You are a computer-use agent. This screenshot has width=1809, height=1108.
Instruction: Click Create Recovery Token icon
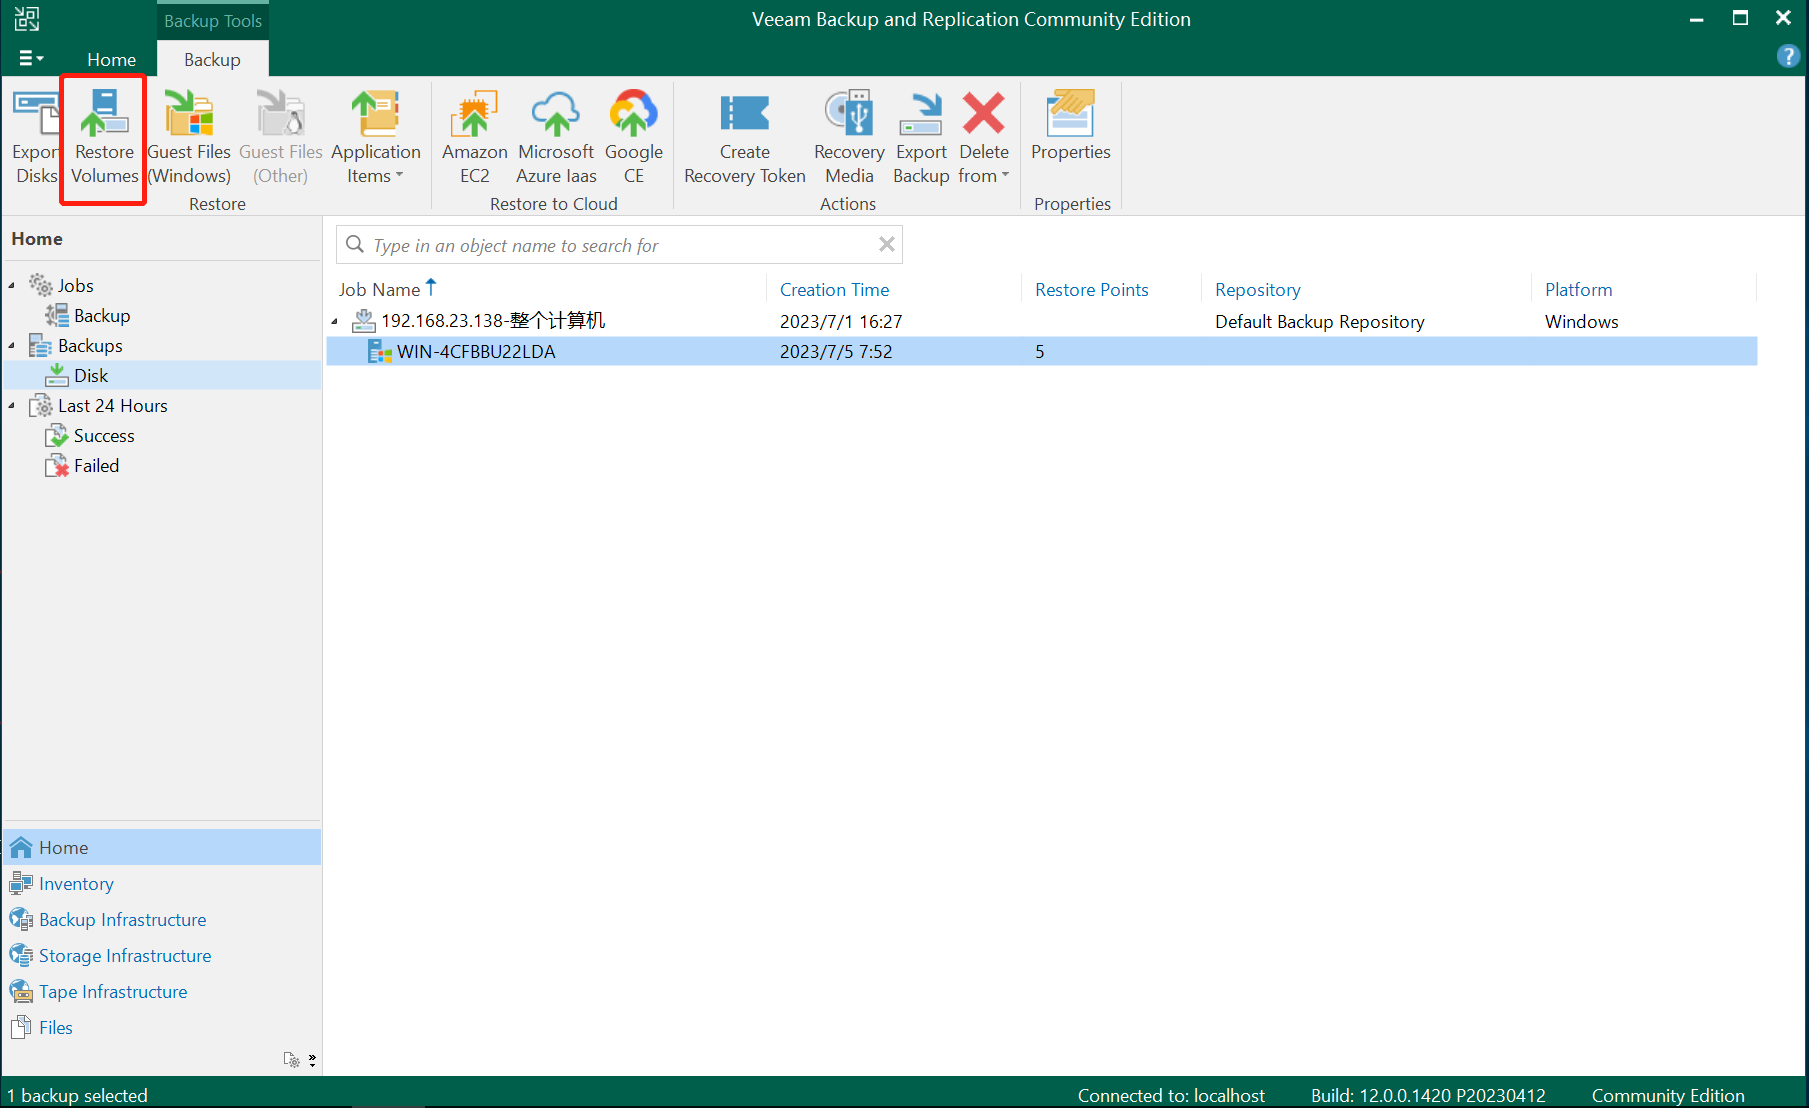pyautogui.click(x=744, y=136)
